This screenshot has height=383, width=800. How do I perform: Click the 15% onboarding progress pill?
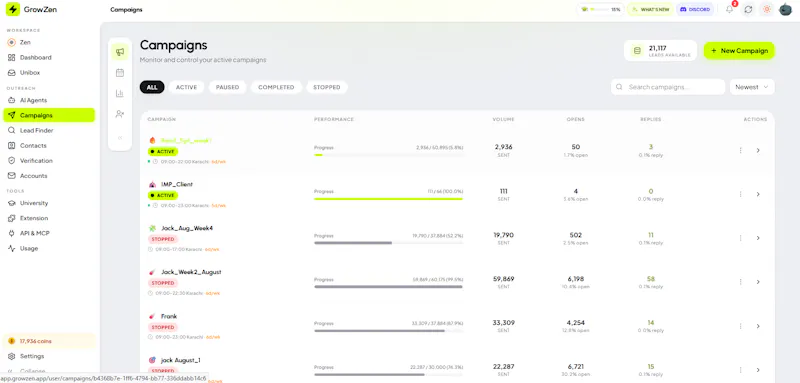pos(601,9)
